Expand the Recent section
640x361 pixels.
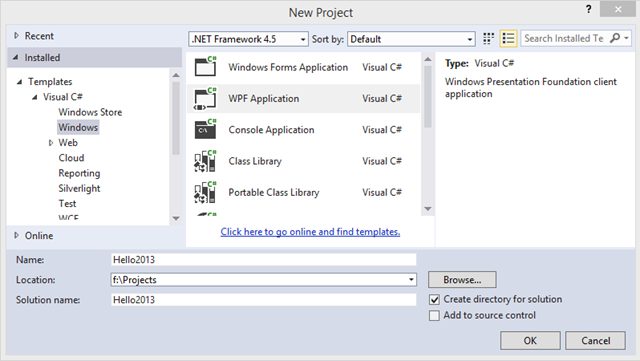click(x=16, y=36)
